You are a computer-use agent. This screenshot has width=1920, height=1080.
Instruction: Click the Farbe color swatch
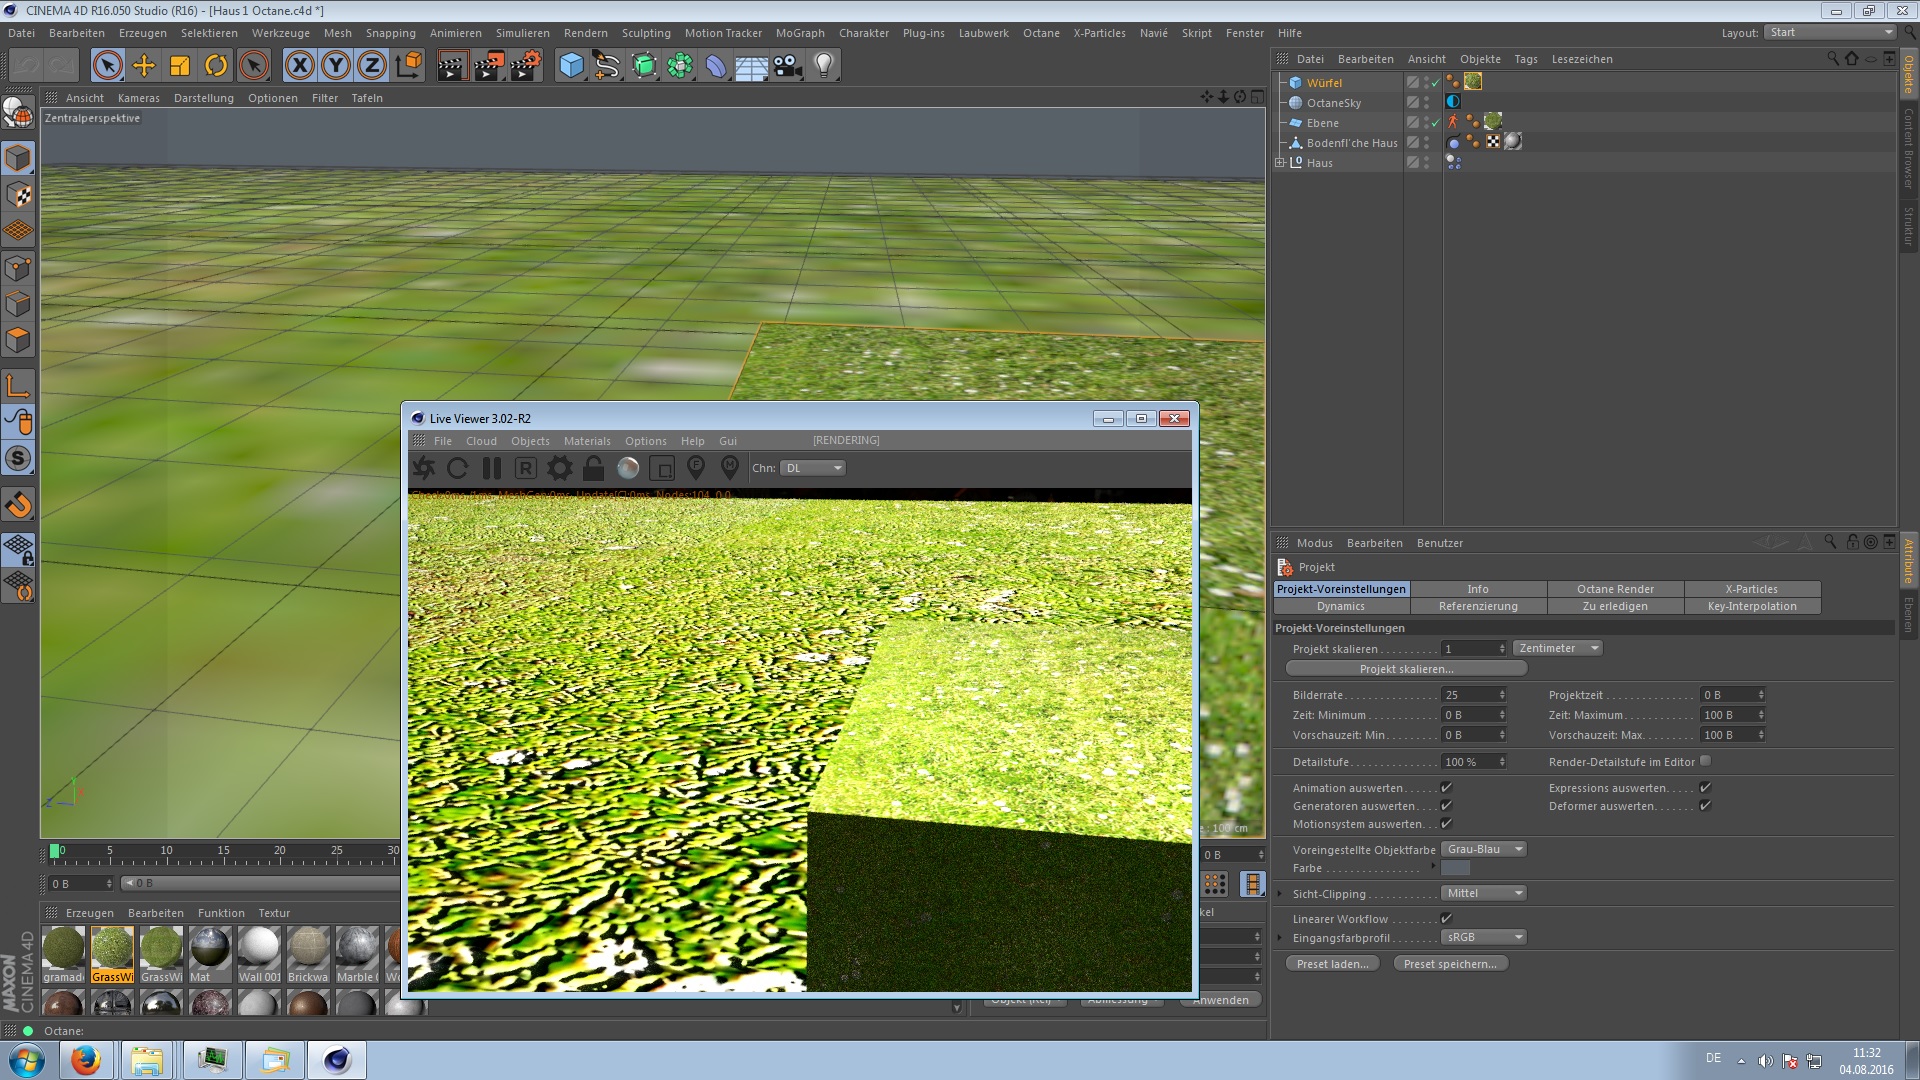click(x=1455, y=868)
